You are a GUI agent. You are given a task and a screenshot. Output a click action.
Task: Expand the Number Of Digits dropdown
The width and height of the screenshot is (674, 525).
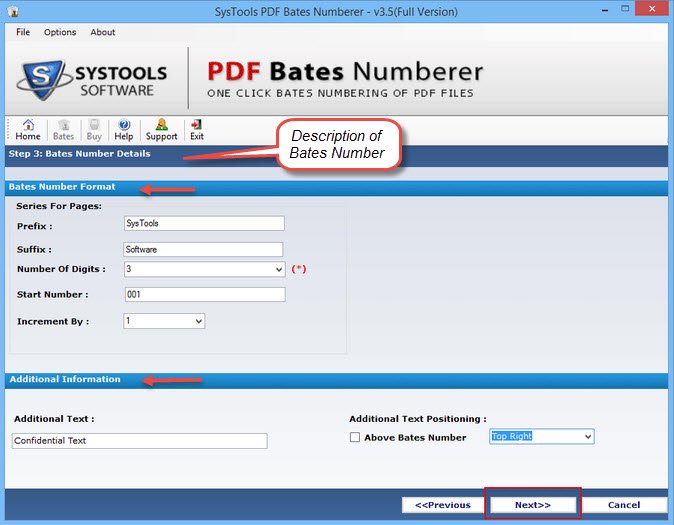(279, 270)
